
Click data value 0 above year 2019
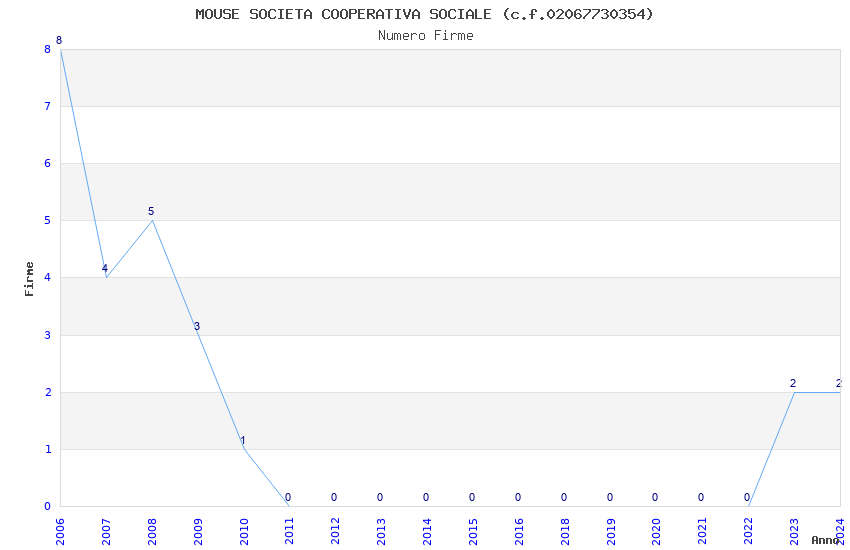[x=610, y=497]
